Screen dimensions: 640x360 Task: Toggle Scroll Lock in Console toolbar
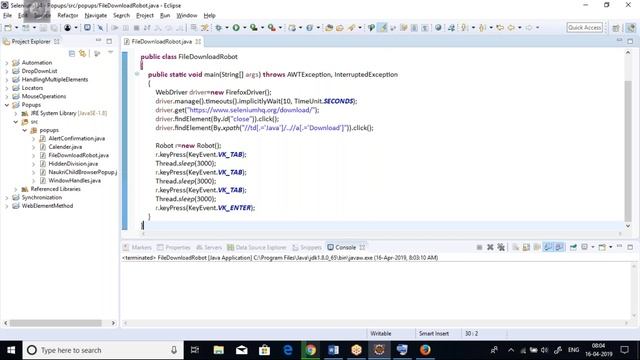pos(526,247)
